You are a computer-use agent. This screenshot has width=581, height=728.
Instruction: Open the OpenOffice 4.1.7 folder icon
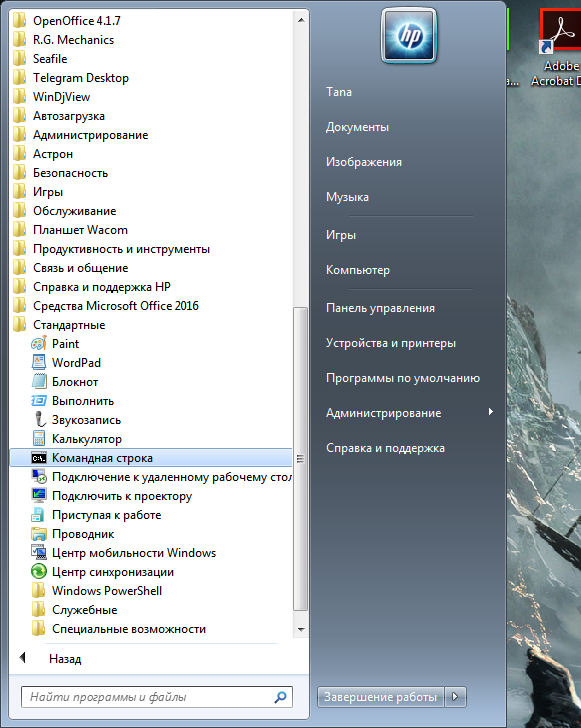click(20, 21)
